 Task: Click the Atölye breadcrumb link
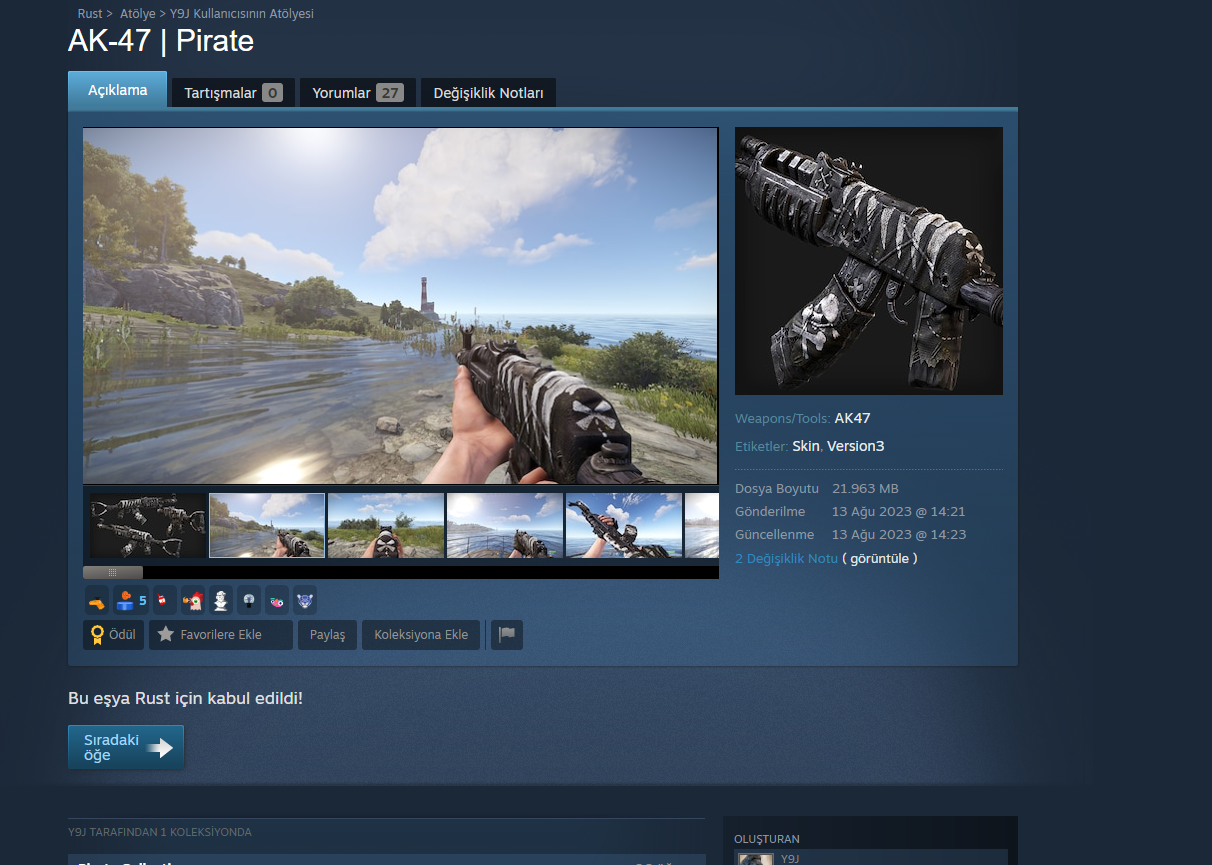click(137, 14)
